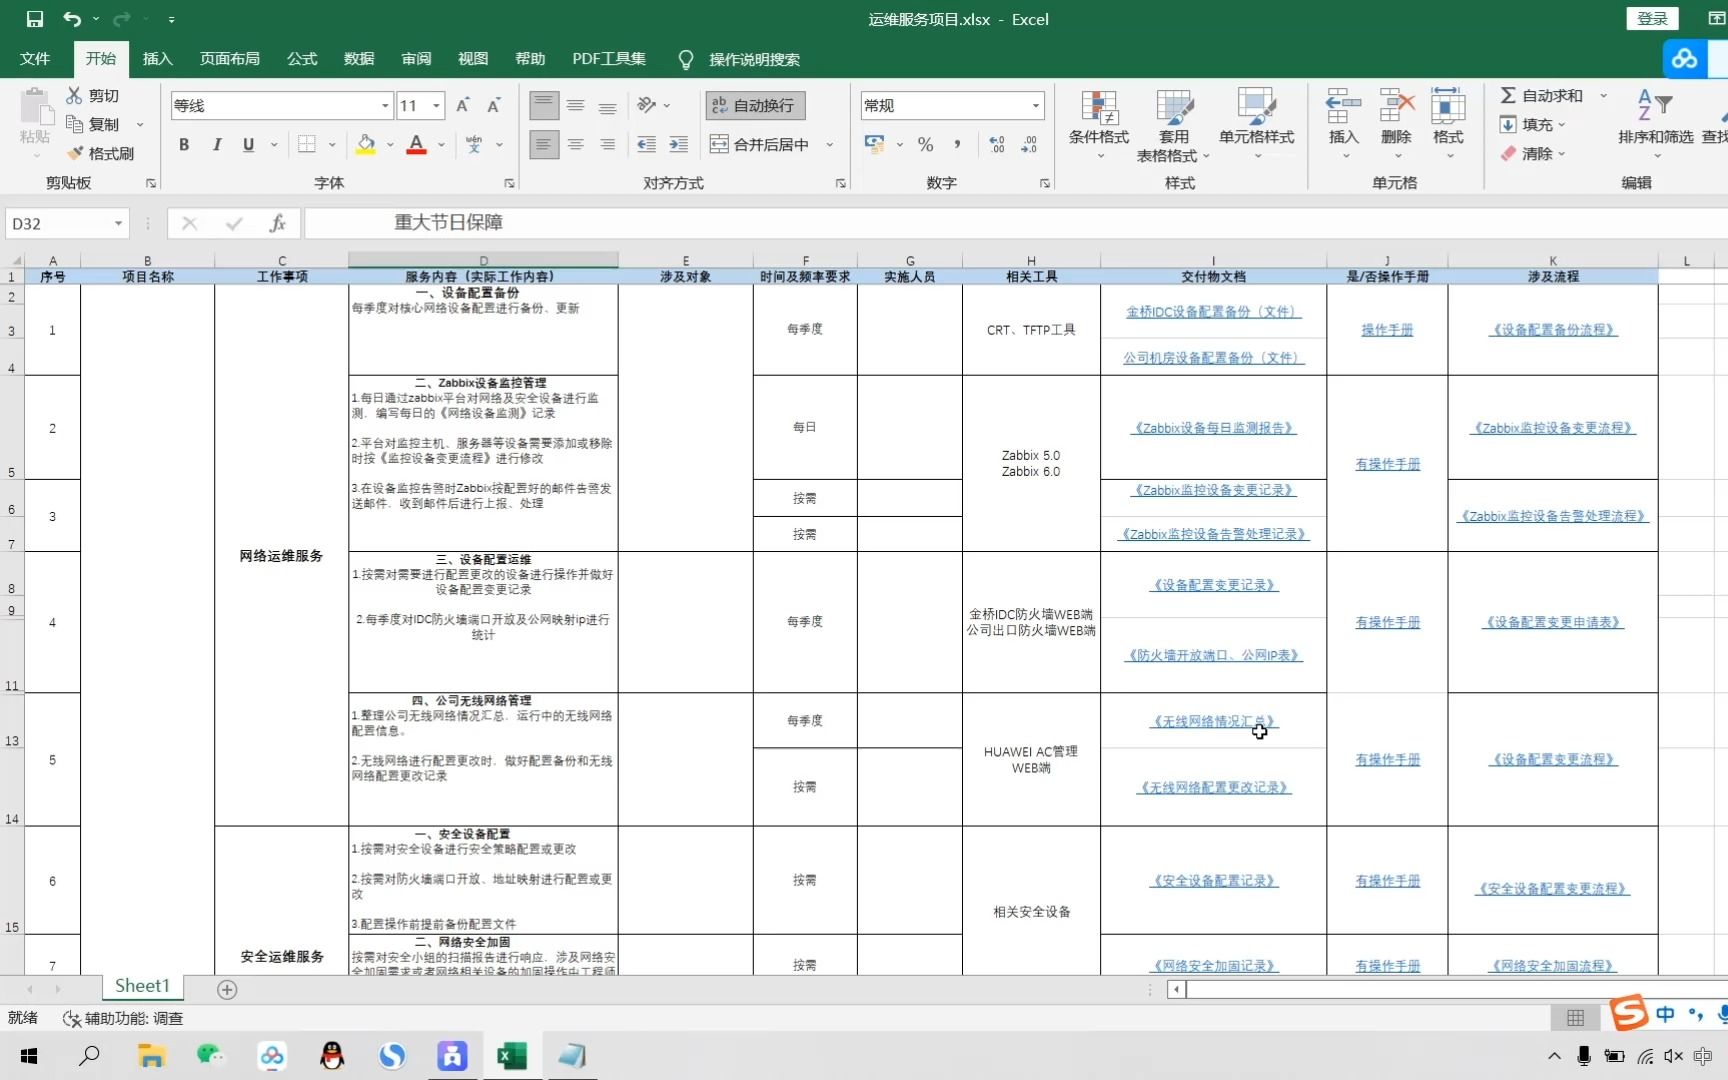Viewport: 1728px width, 1080px height.
Task: Open fill color dropdown arrow
Action: (x=390, y=144)
